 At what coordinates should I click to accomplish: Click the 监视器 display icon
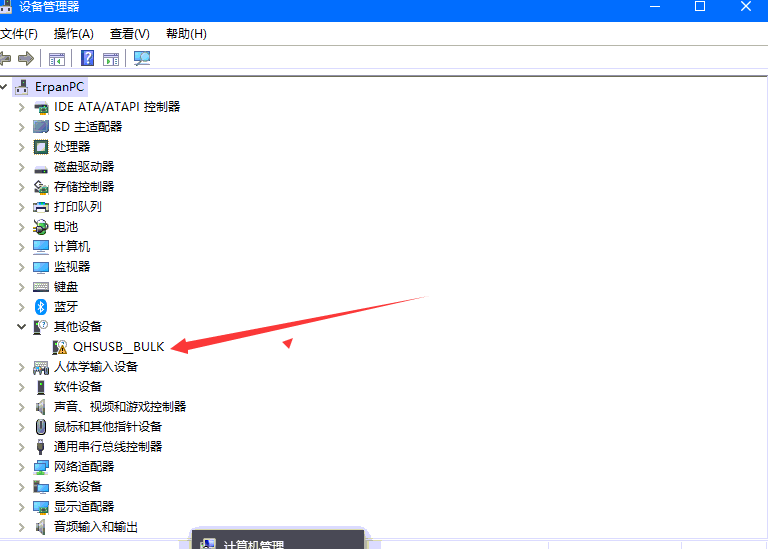(x=41, y=267)
